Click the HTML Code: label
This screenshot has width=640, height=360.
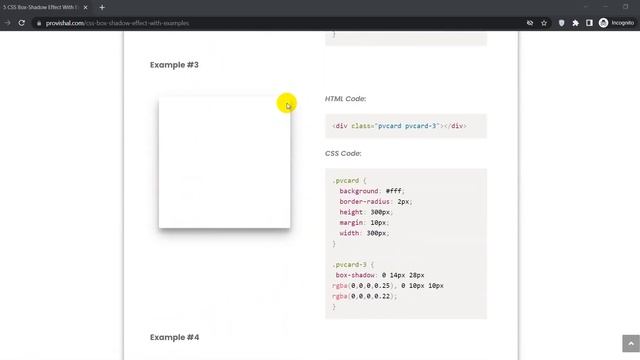[x=345, y=99]
